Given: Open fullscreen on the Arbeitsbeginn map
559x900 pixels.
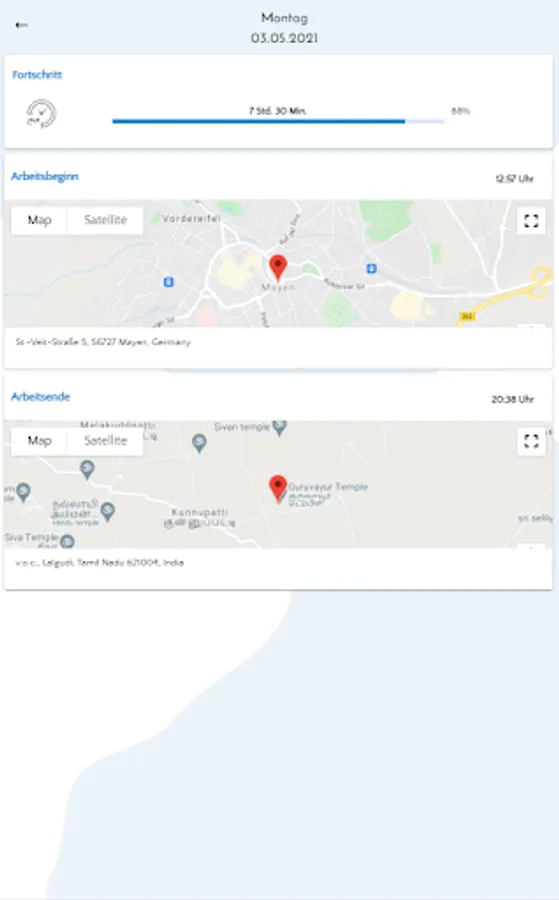Looking at the screenshot, I should pyautogui.click(x=531, y=220).
